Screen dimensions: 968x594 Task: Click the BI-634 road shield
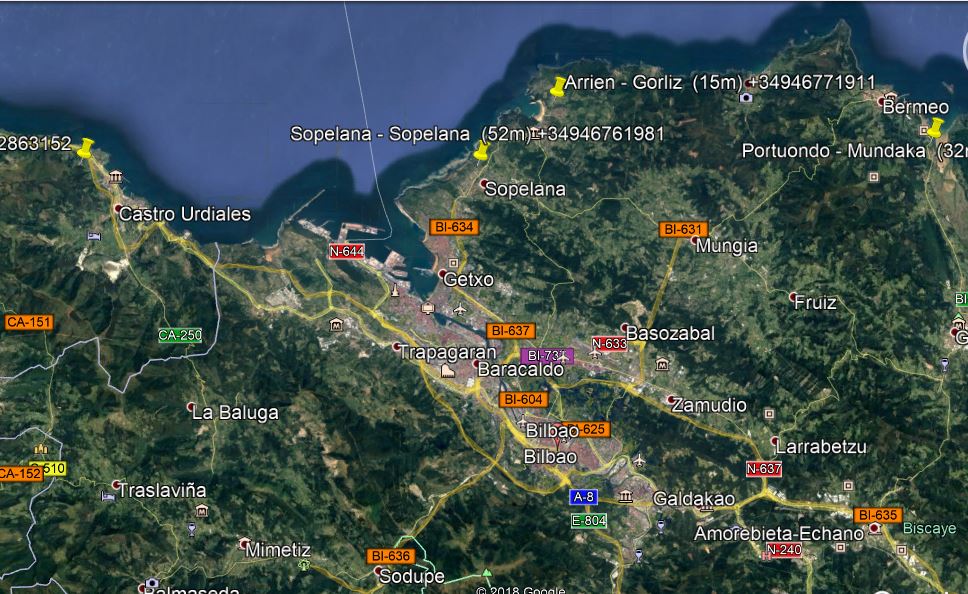pos(452,227)
